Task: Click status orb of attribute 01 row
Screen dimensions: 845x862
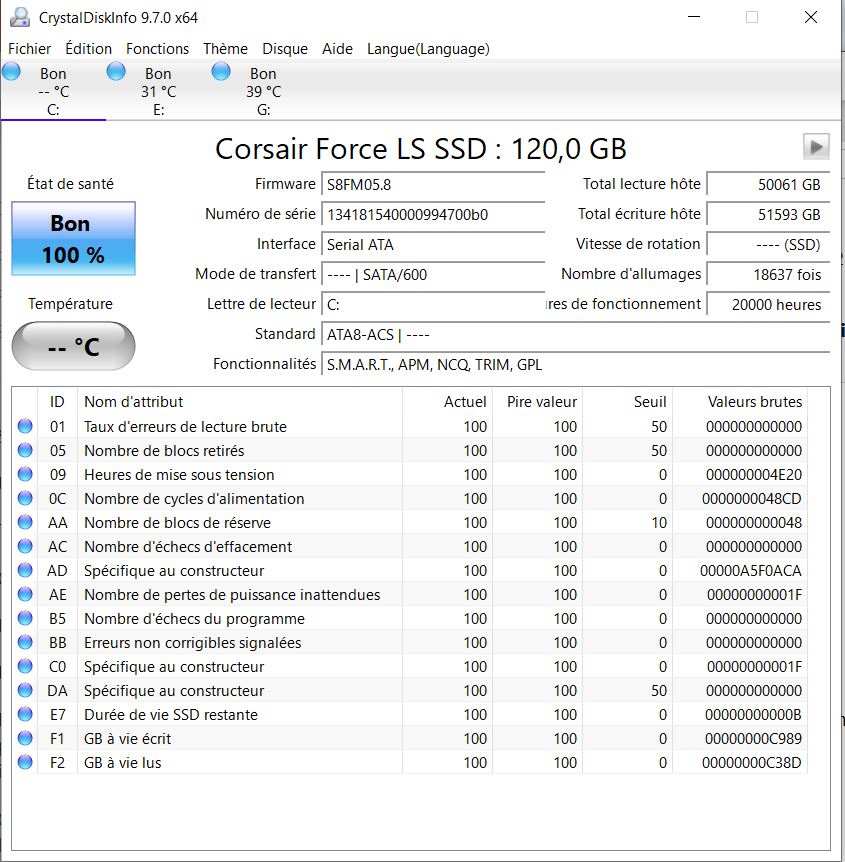Action: 25,426
